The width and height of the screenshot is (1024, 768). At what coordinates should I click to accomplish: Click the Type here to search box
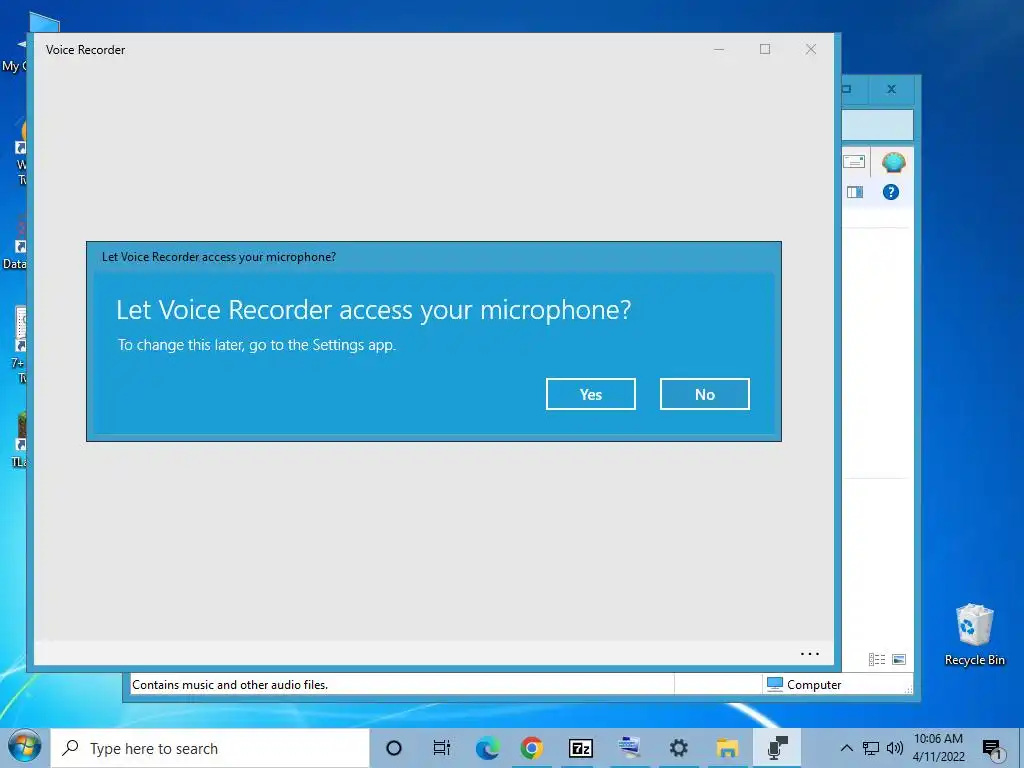click(x=210, y=748)
